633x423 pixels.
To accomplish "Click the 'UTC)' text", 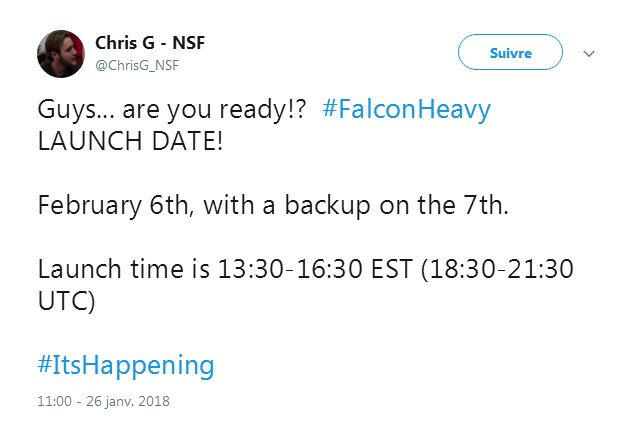I will click(x=66, y=301).
